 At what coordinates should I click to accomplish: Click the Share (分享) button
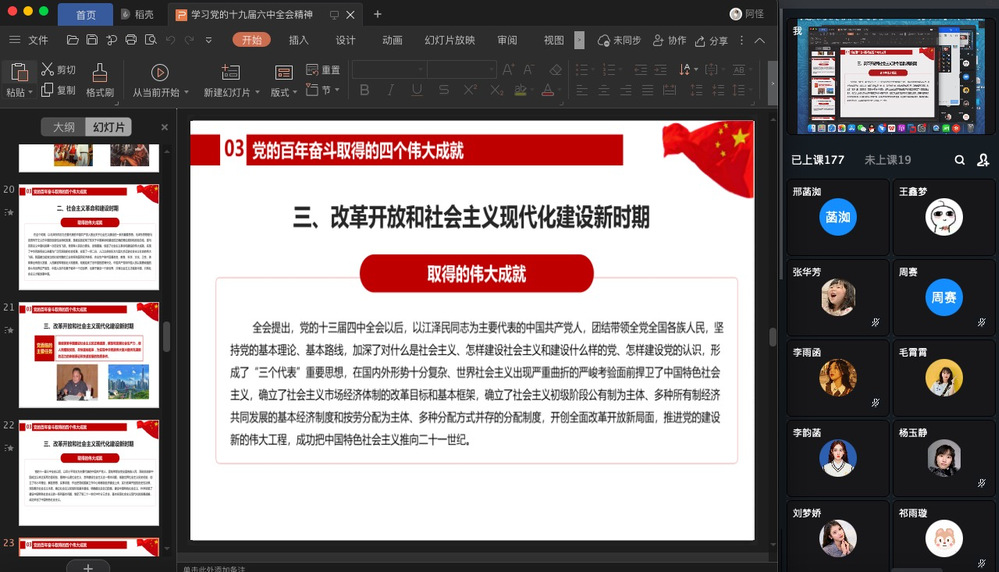(712, 41)
